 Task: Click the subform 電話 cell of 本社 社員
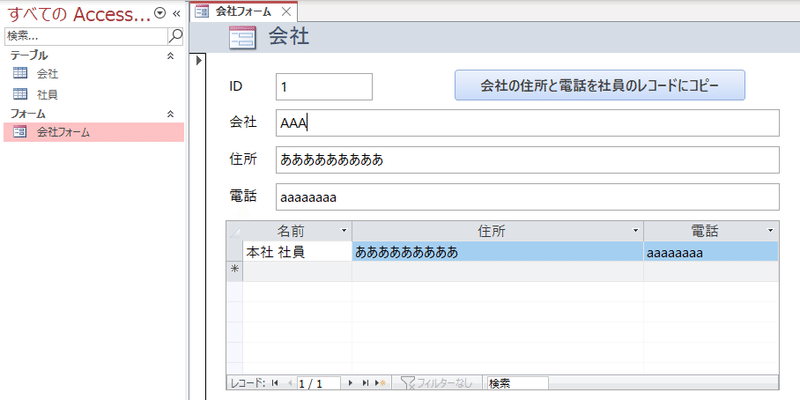711,252
